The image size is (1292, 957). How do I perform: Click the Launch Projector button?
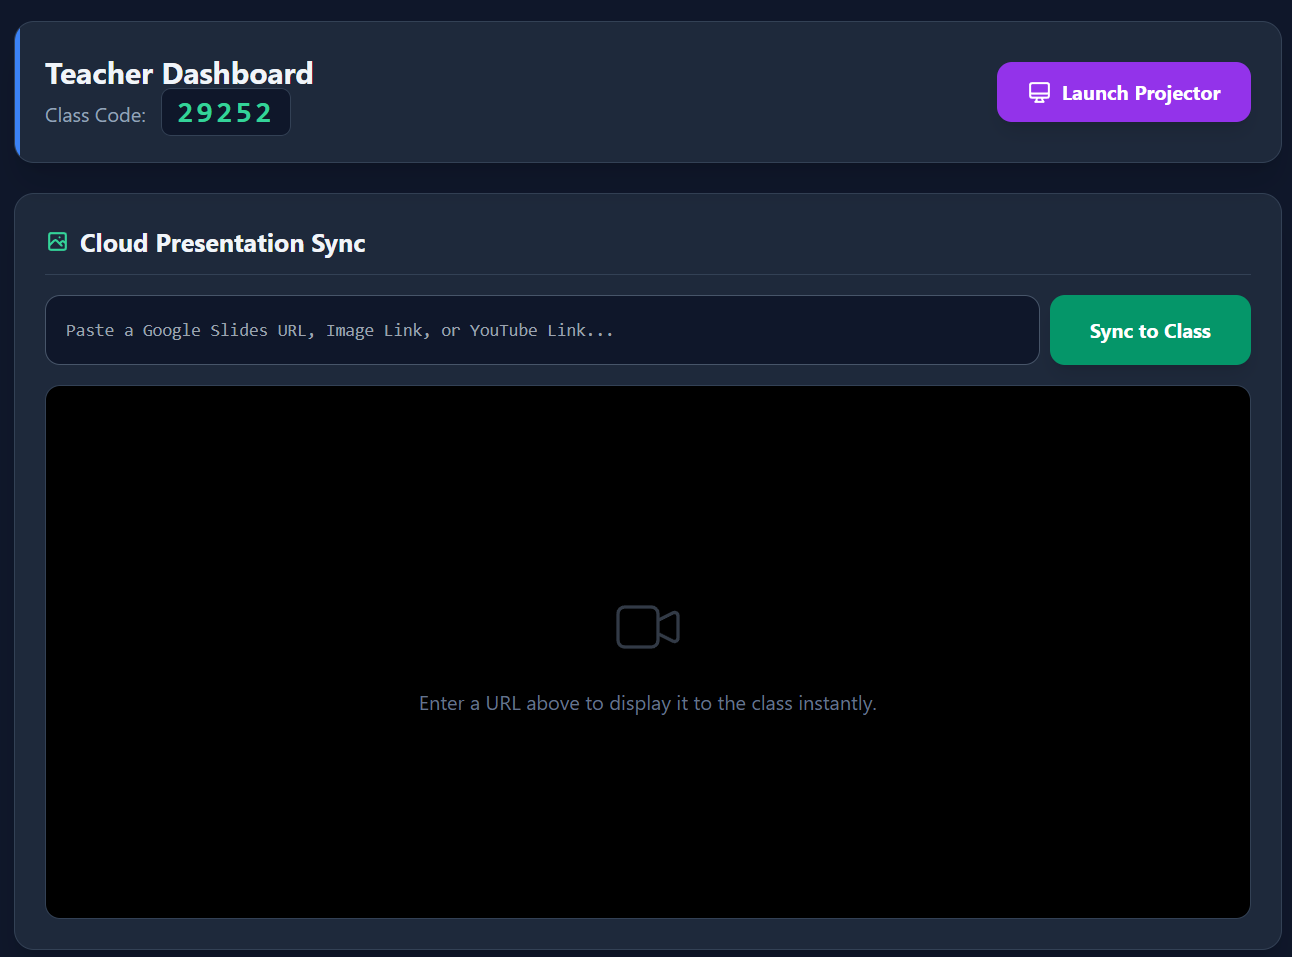[x=1123, y=92]
